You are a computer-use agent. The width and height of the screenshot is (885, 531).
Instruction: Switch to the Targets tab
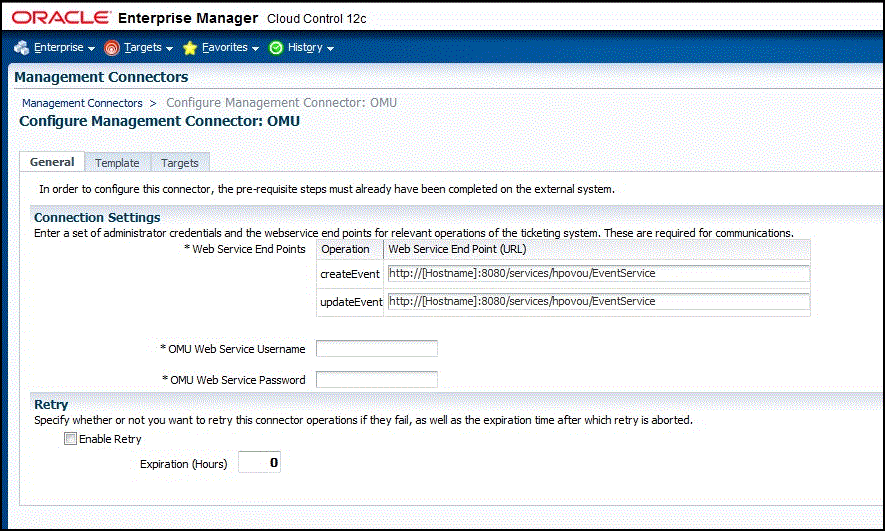click(x=179, y=163)
